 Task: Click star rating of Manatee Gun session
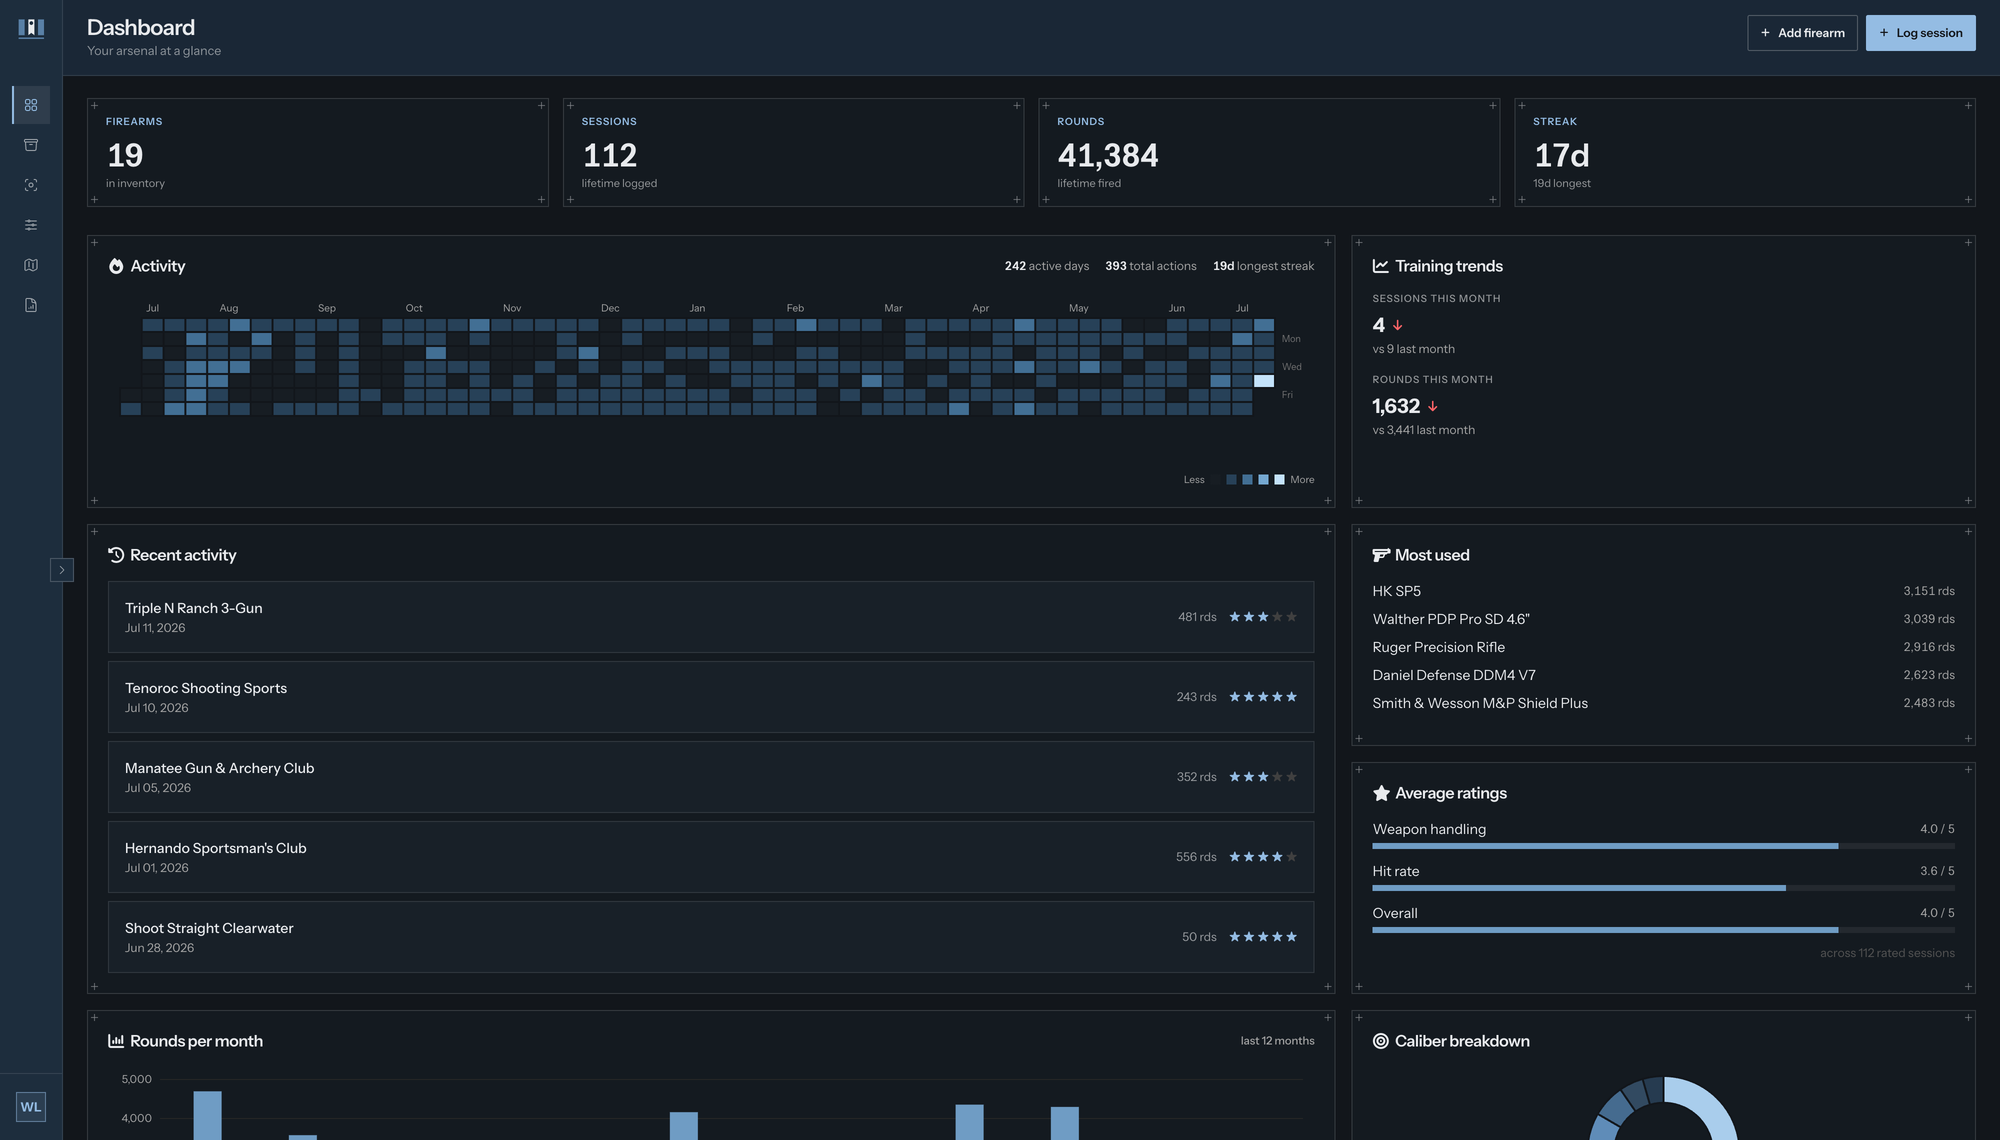[x=1263, y=777]
